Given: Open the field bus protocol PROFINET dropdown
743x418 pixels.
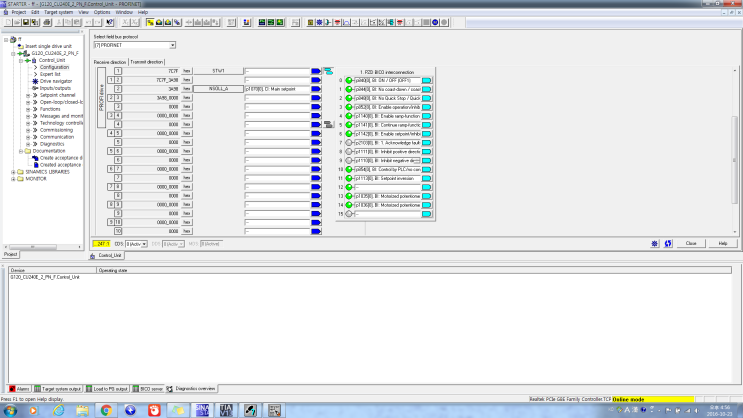Looking at the screenshot, I should [x=172, y=45].
